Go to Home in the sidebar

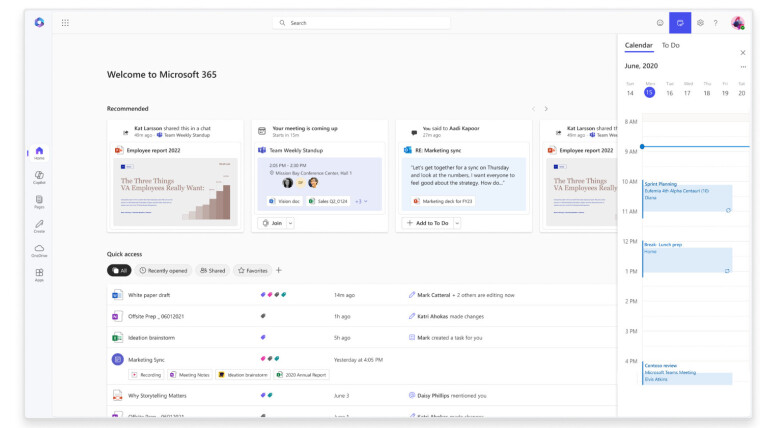tap(39, 153)
